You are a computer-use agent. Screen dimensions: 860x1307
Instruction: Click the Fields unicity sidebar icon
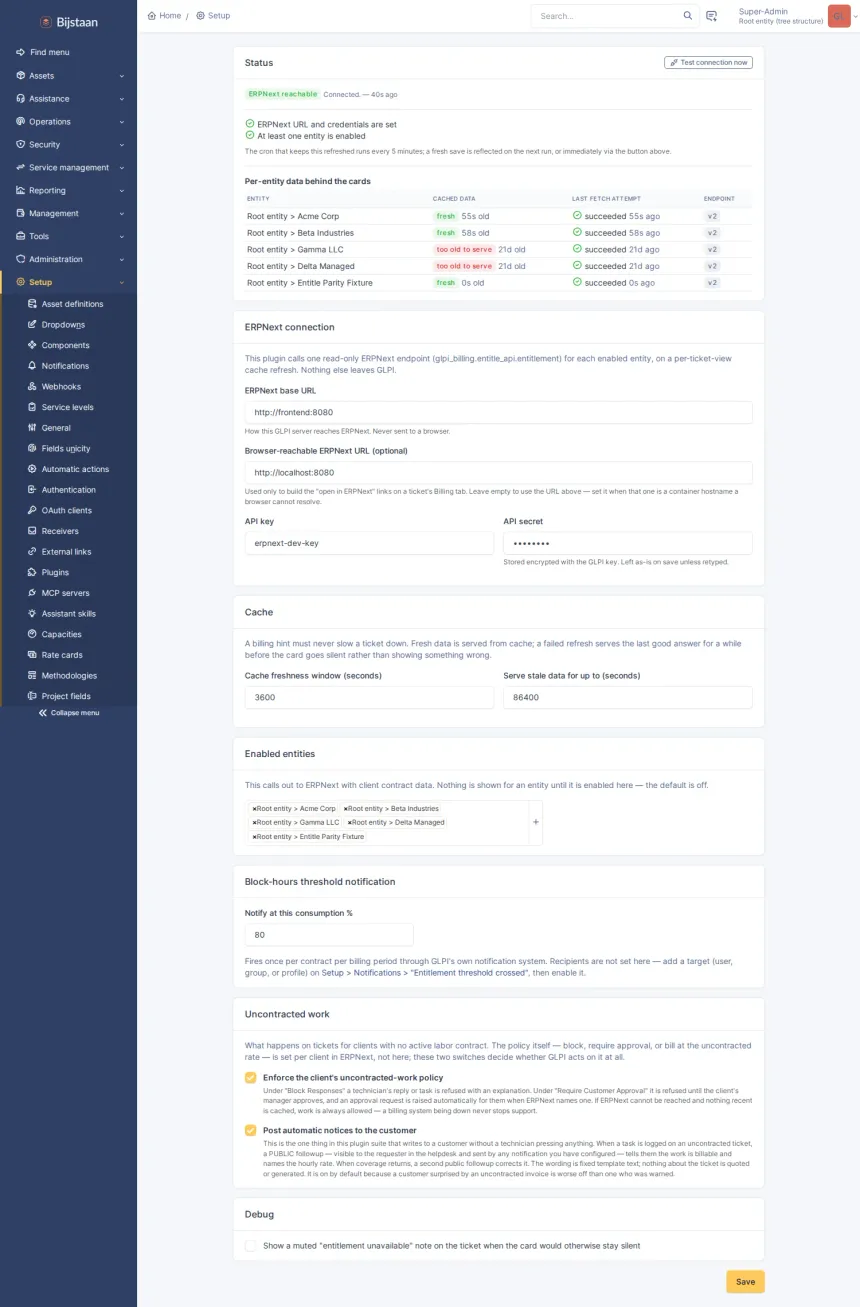tap(32, 448)
